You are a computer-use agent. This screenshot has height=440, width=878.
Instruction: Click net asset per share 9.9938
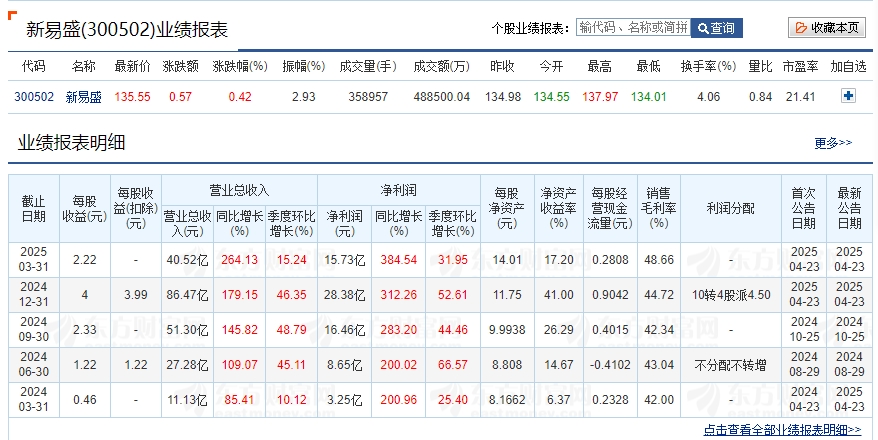point(507,330)
